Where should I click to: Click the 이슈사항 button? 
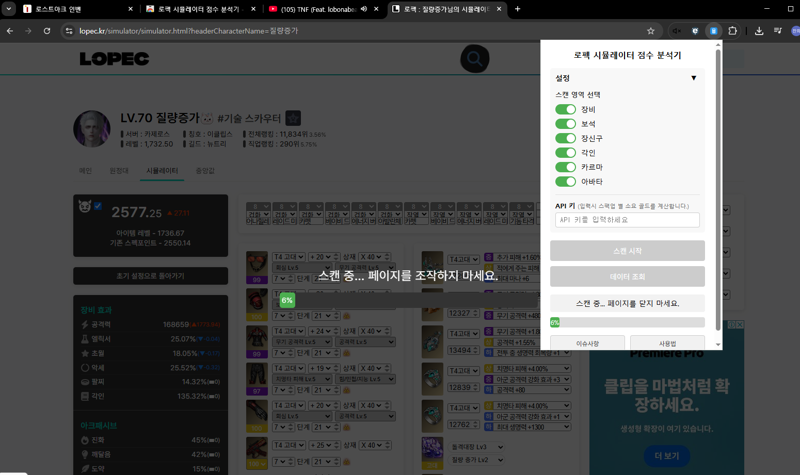587,343
